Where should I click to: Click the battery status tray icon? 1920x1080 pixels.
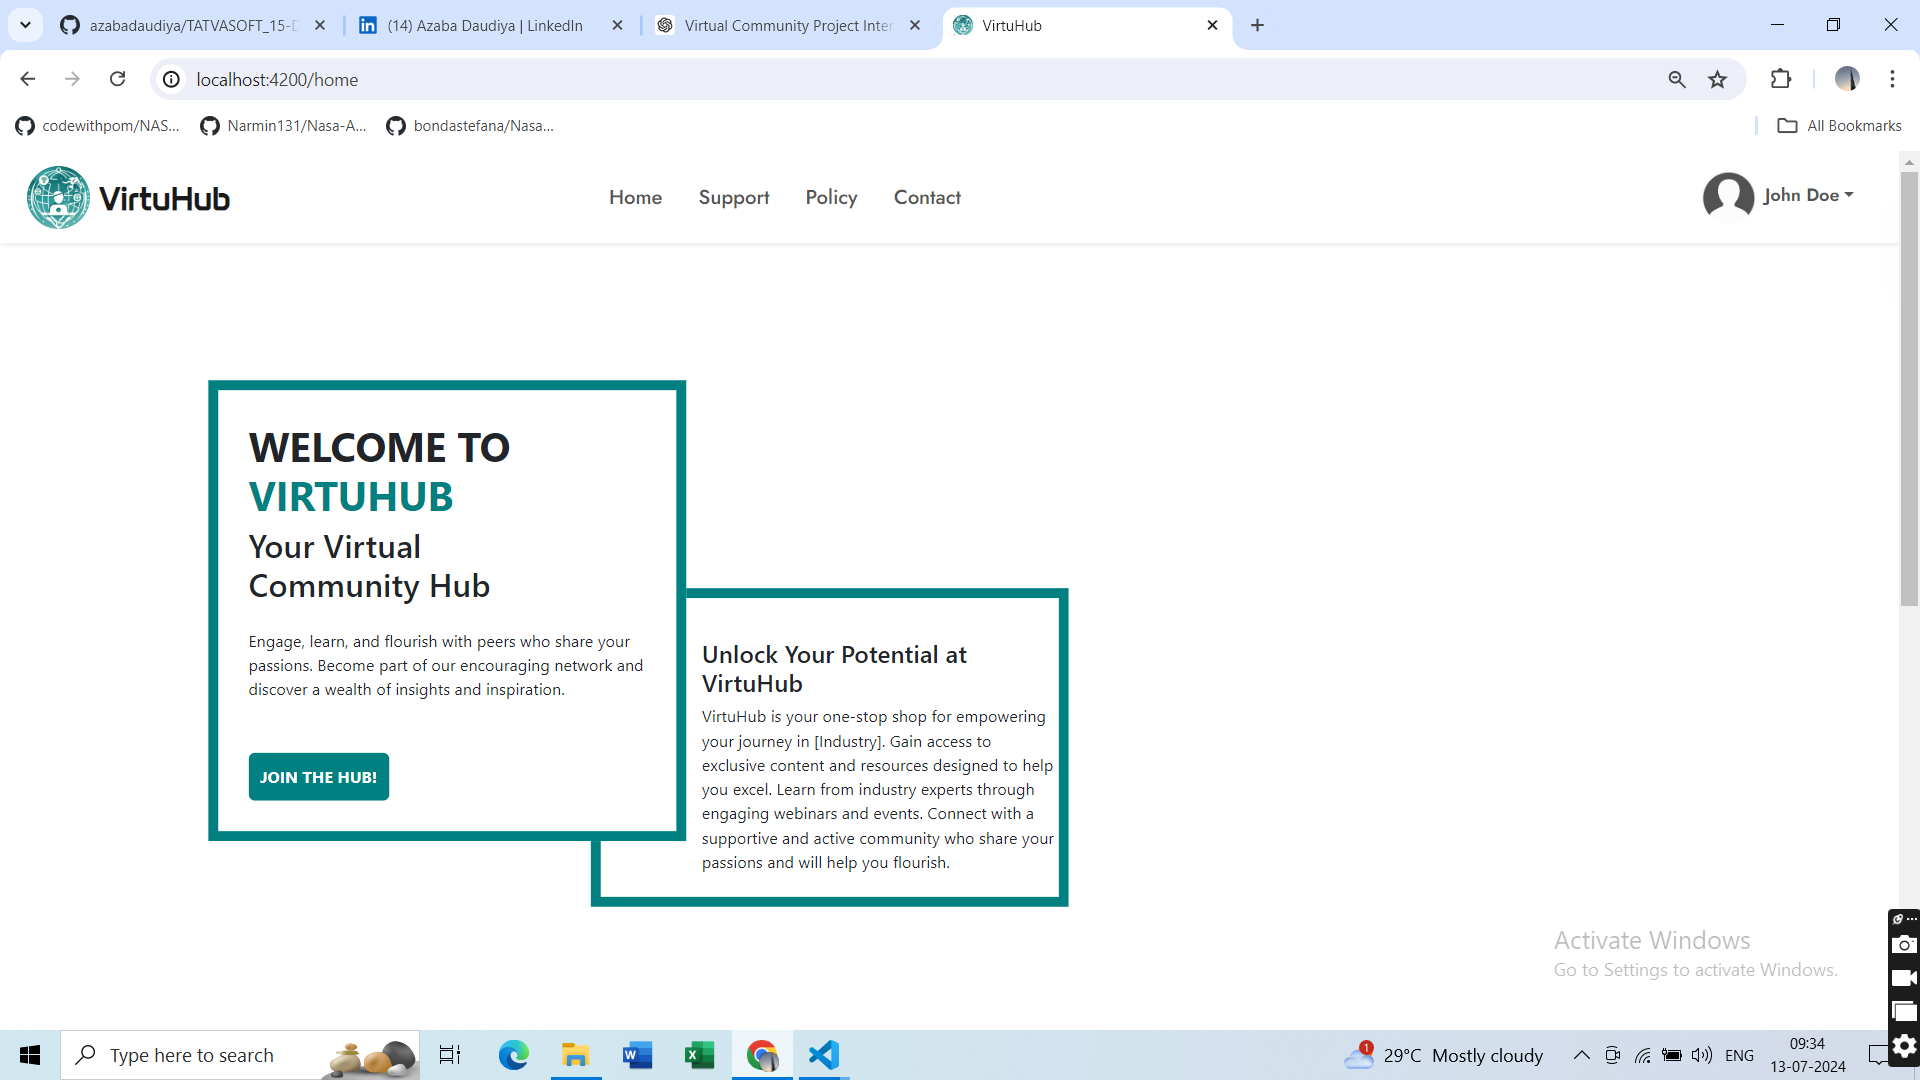coord(1672,1055)
